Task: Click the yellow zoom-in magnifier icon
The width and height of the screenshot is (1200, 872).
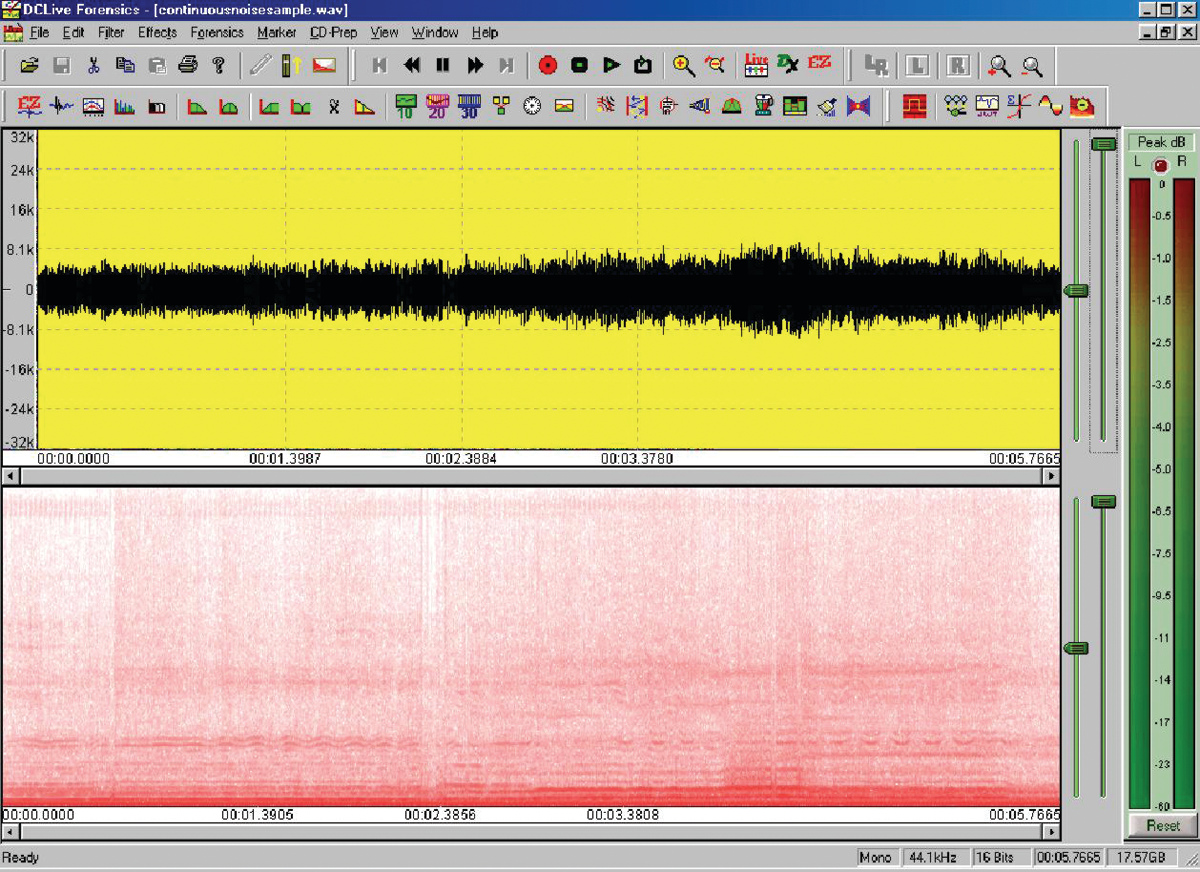Action: [684, 66]
